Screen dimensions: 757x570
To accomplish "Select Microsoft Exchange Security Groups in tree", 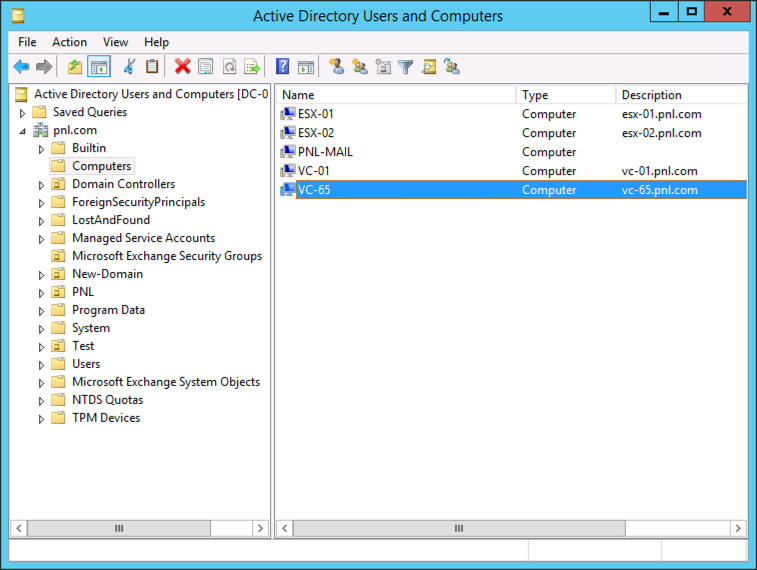I will pos(167,256).
